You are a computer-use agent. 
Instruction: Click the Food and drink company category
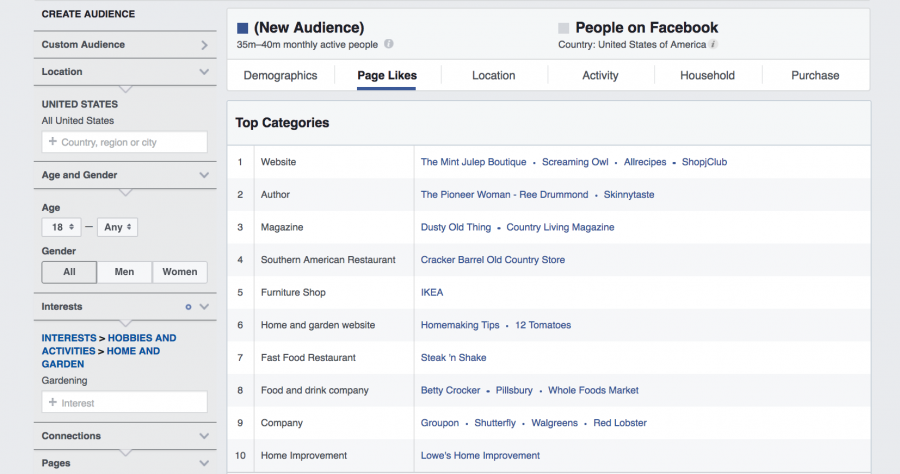(x=315, y=390)
